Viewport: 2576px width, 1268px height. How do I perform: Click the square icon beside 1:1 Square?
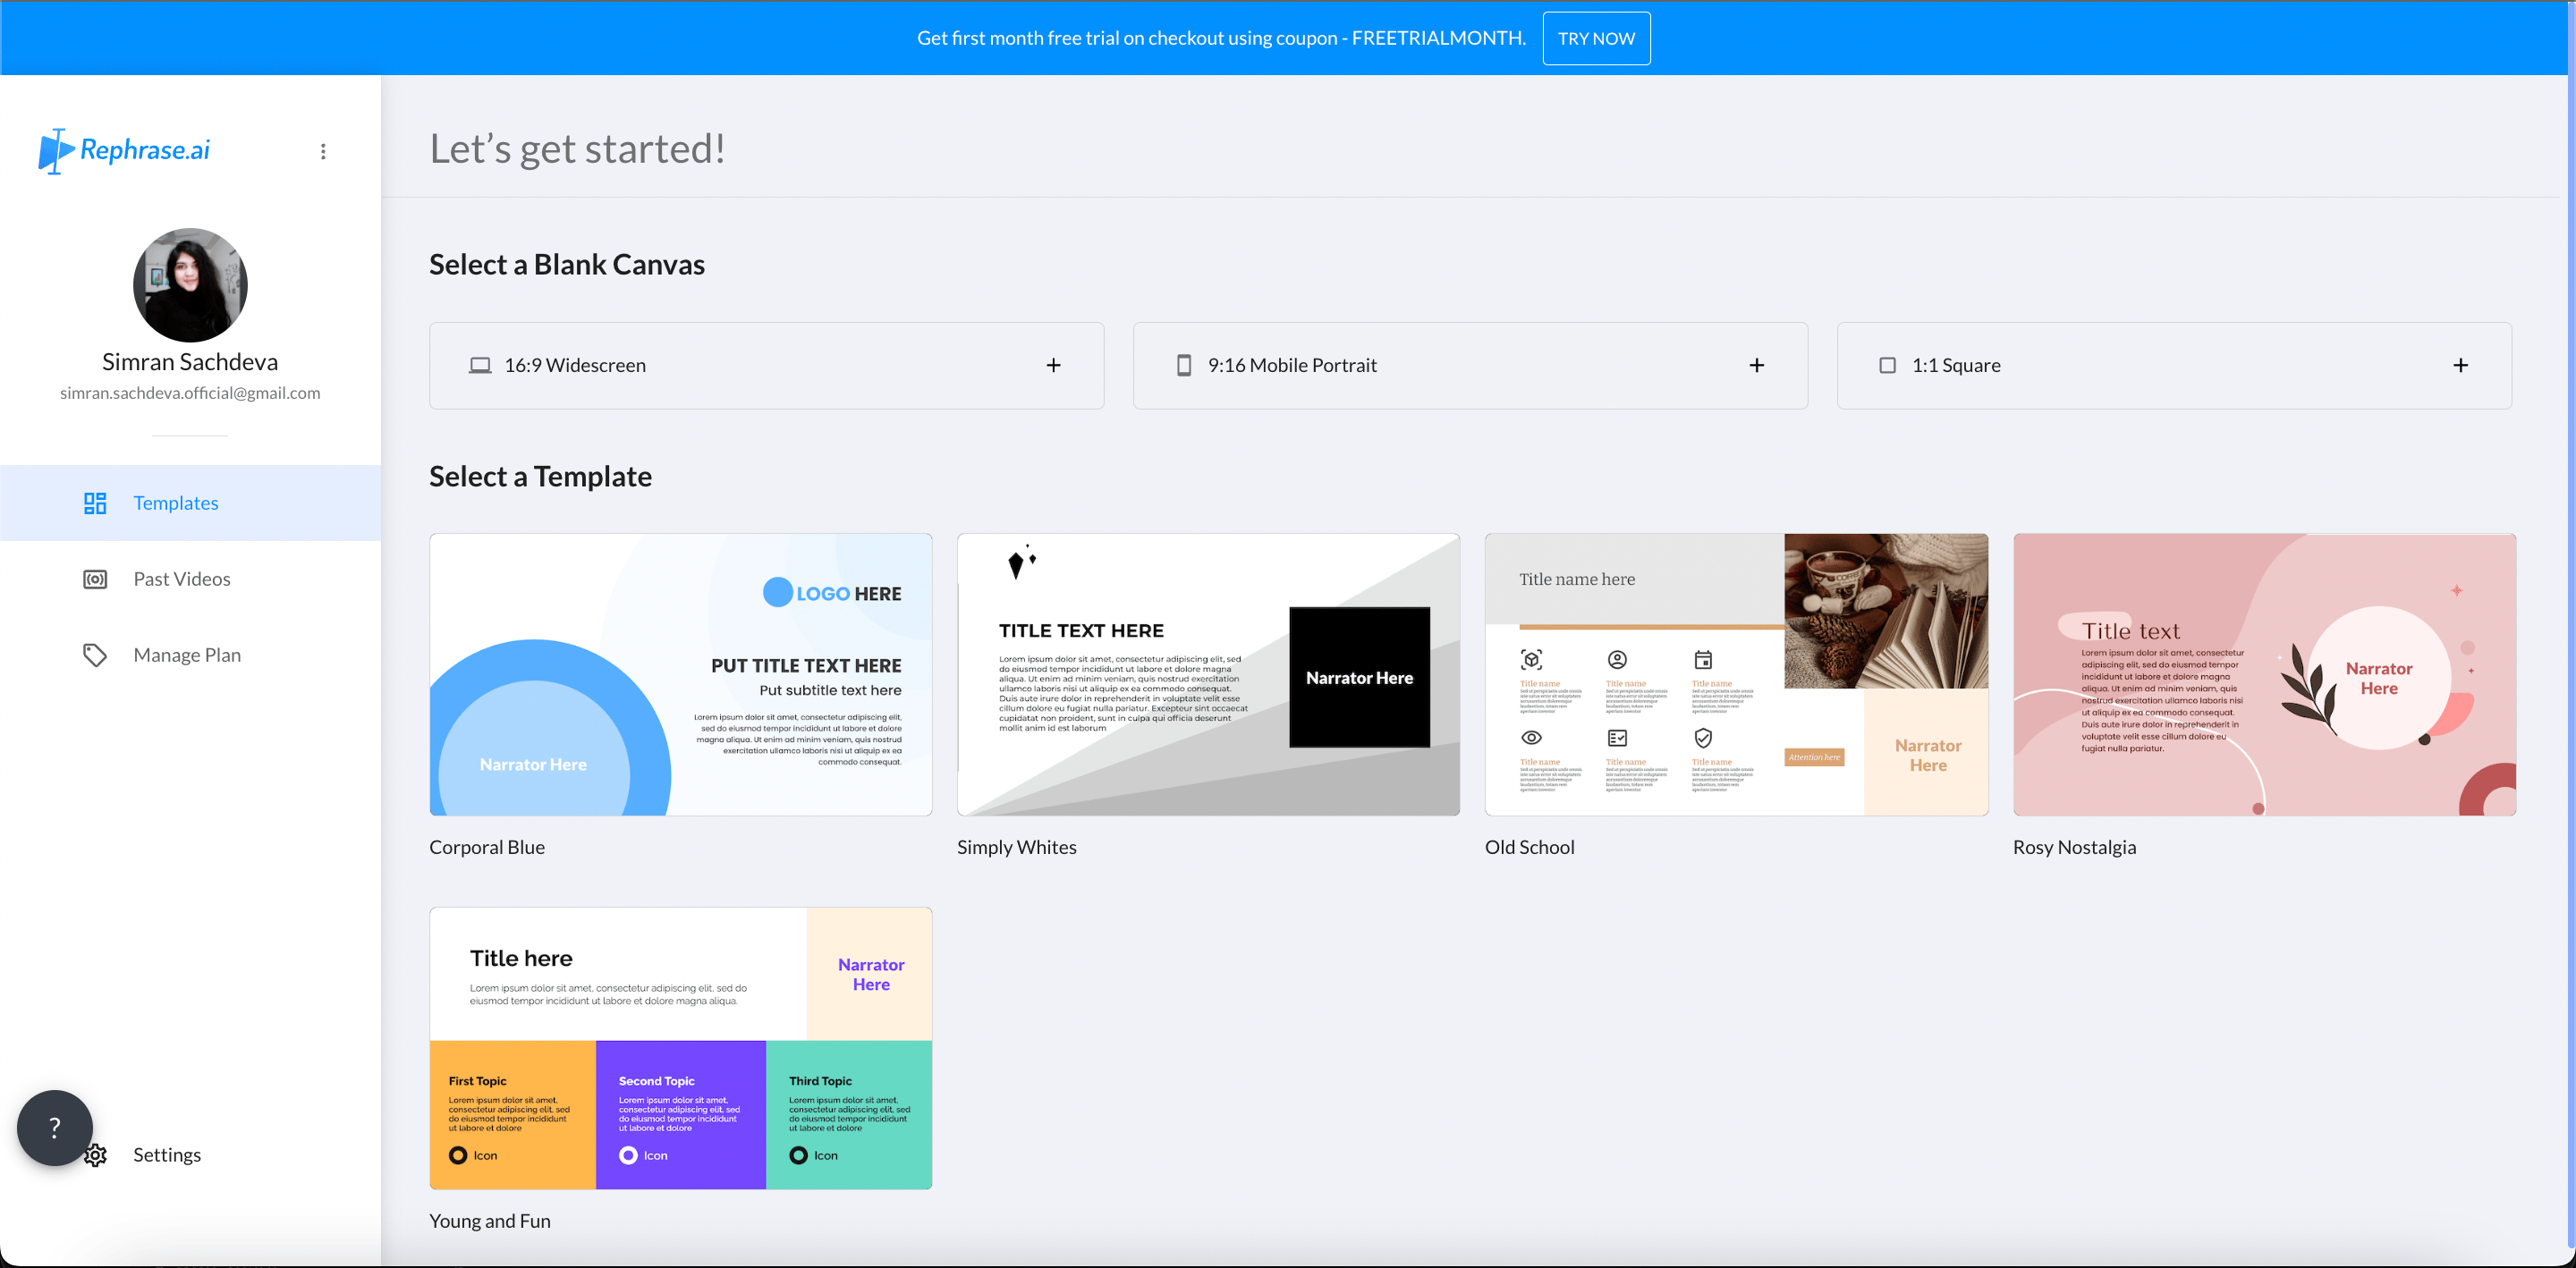pos(1888,365)
